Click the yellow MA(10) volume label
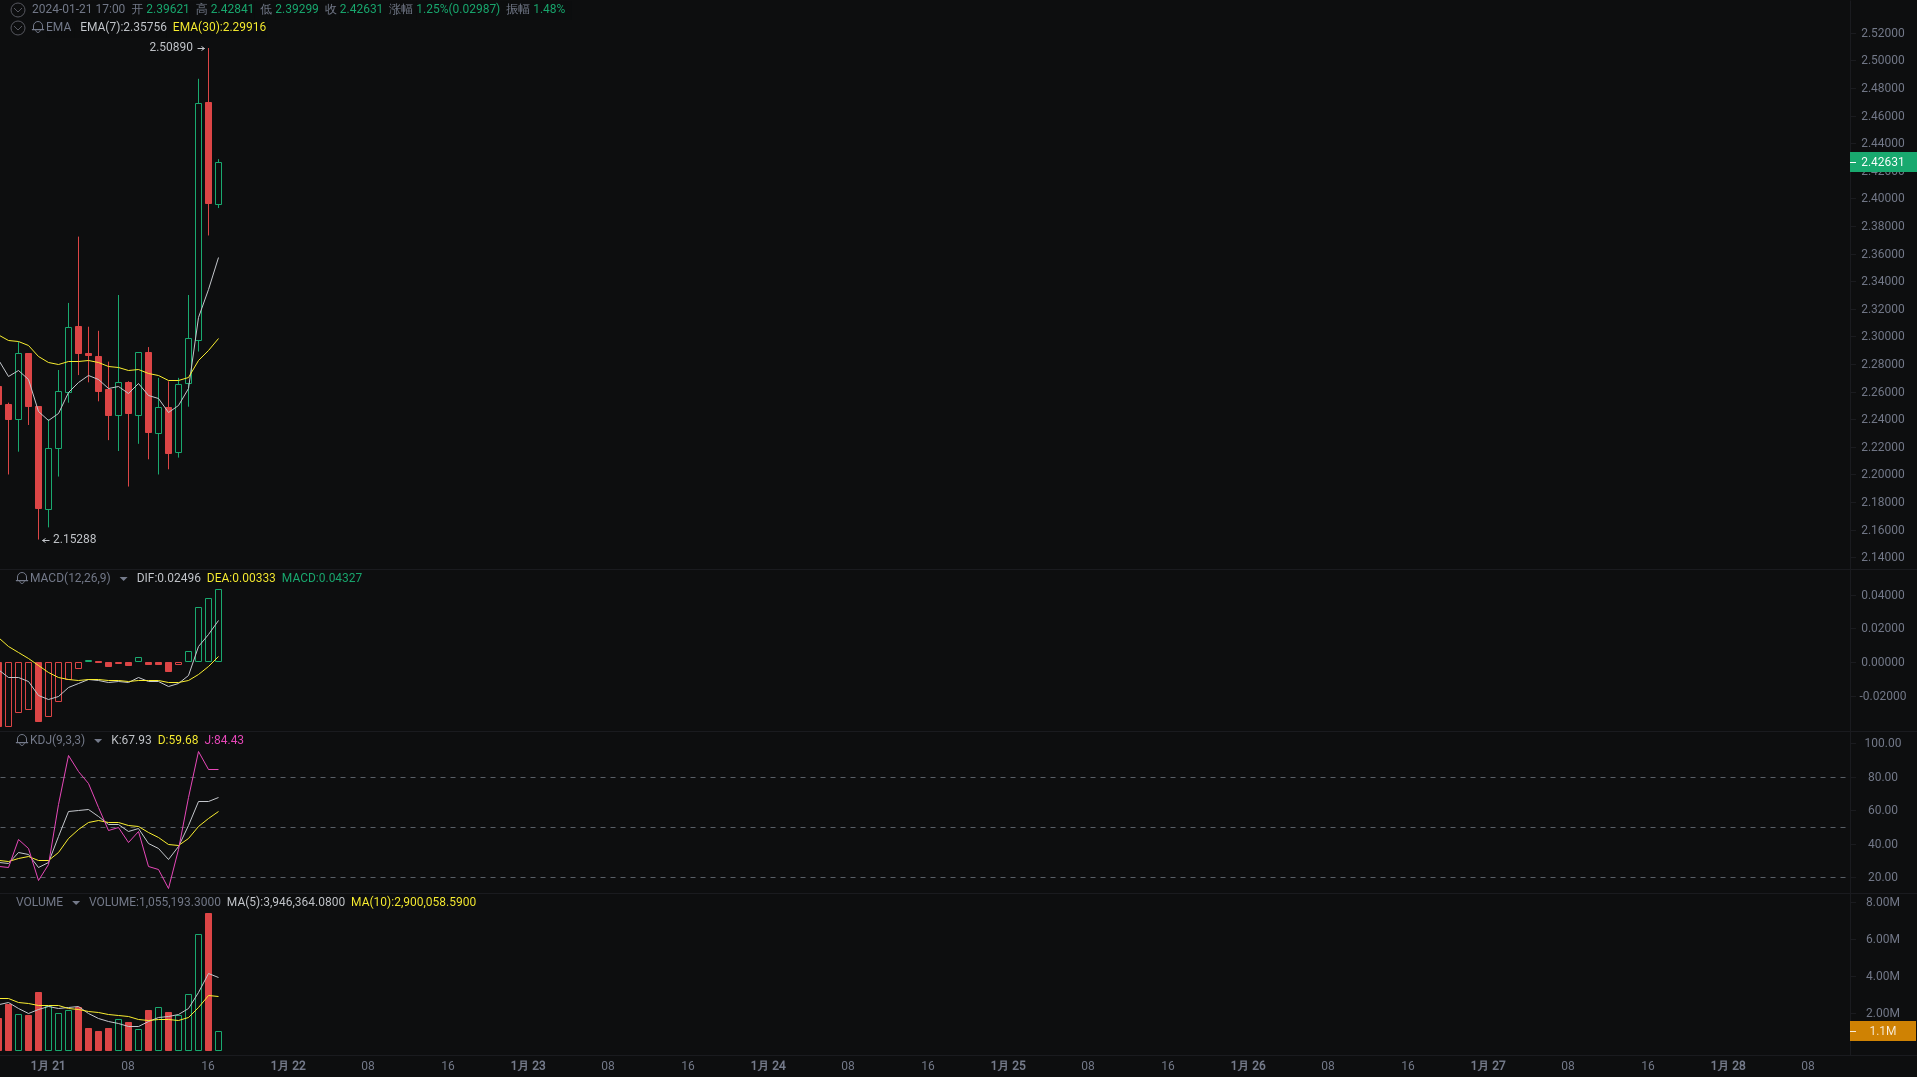 tap(413, 902)
